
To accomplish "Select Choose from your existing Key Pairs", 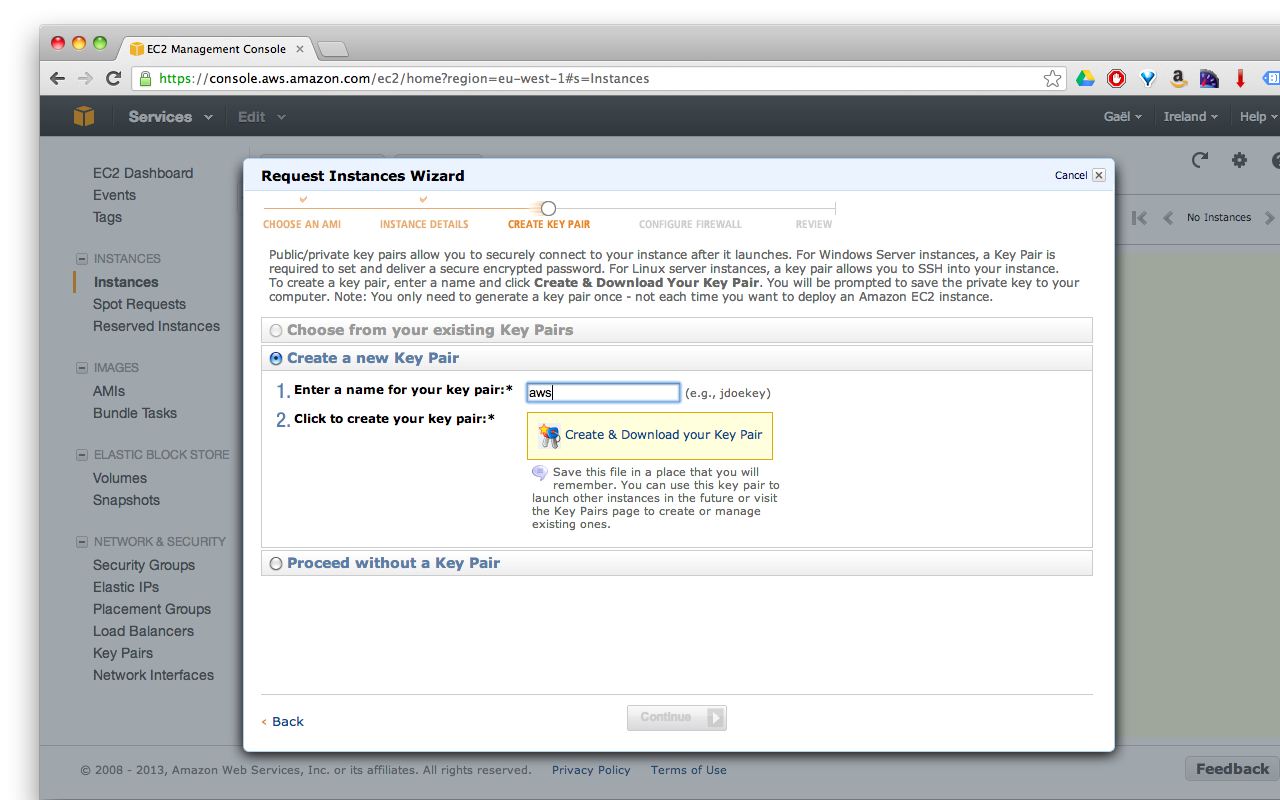I will pos(275,330).
